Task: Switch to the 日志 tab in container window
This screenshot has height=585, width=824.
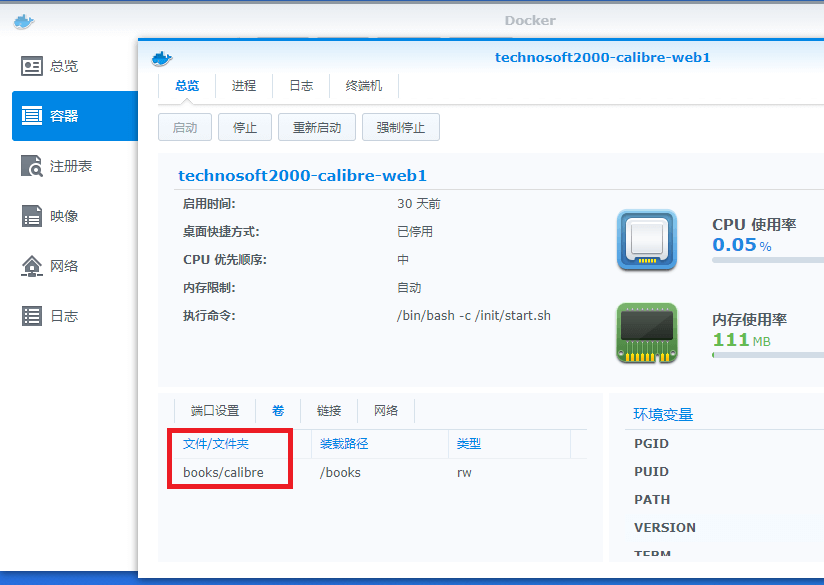Action: (301, 86)
